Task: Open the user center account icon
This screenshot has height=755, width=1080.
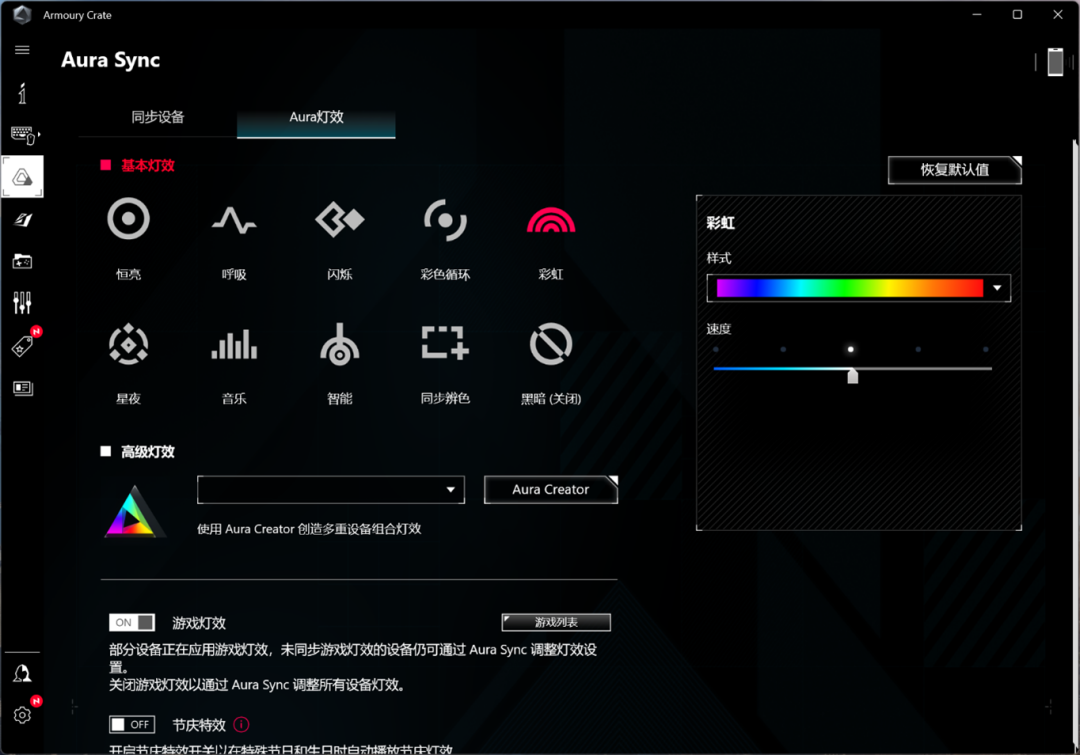Action: click(22, 674)
